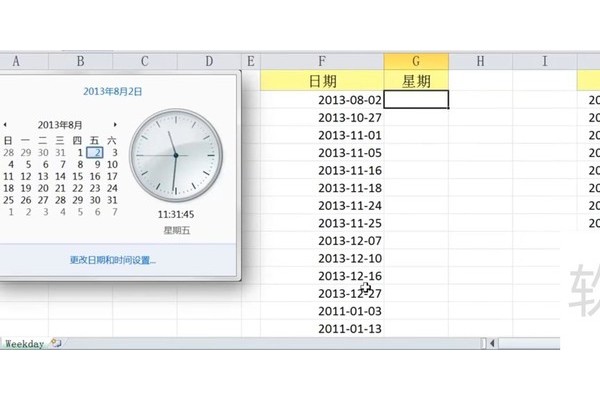
Task: Pick August 1 in the calendar
Action: (80, 153)
